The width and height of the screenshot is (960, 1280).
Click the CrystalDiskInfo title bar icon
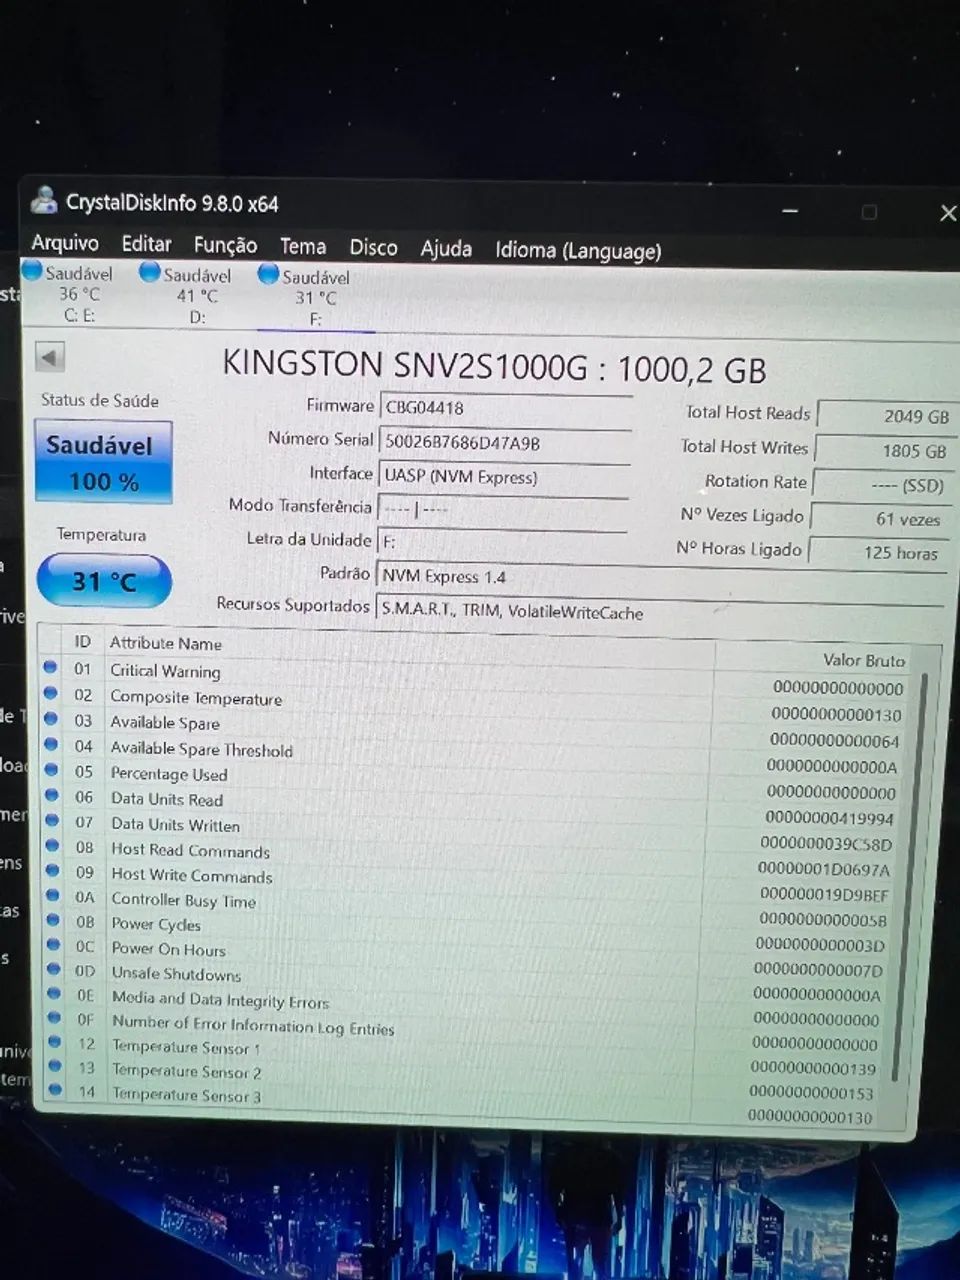44,200
